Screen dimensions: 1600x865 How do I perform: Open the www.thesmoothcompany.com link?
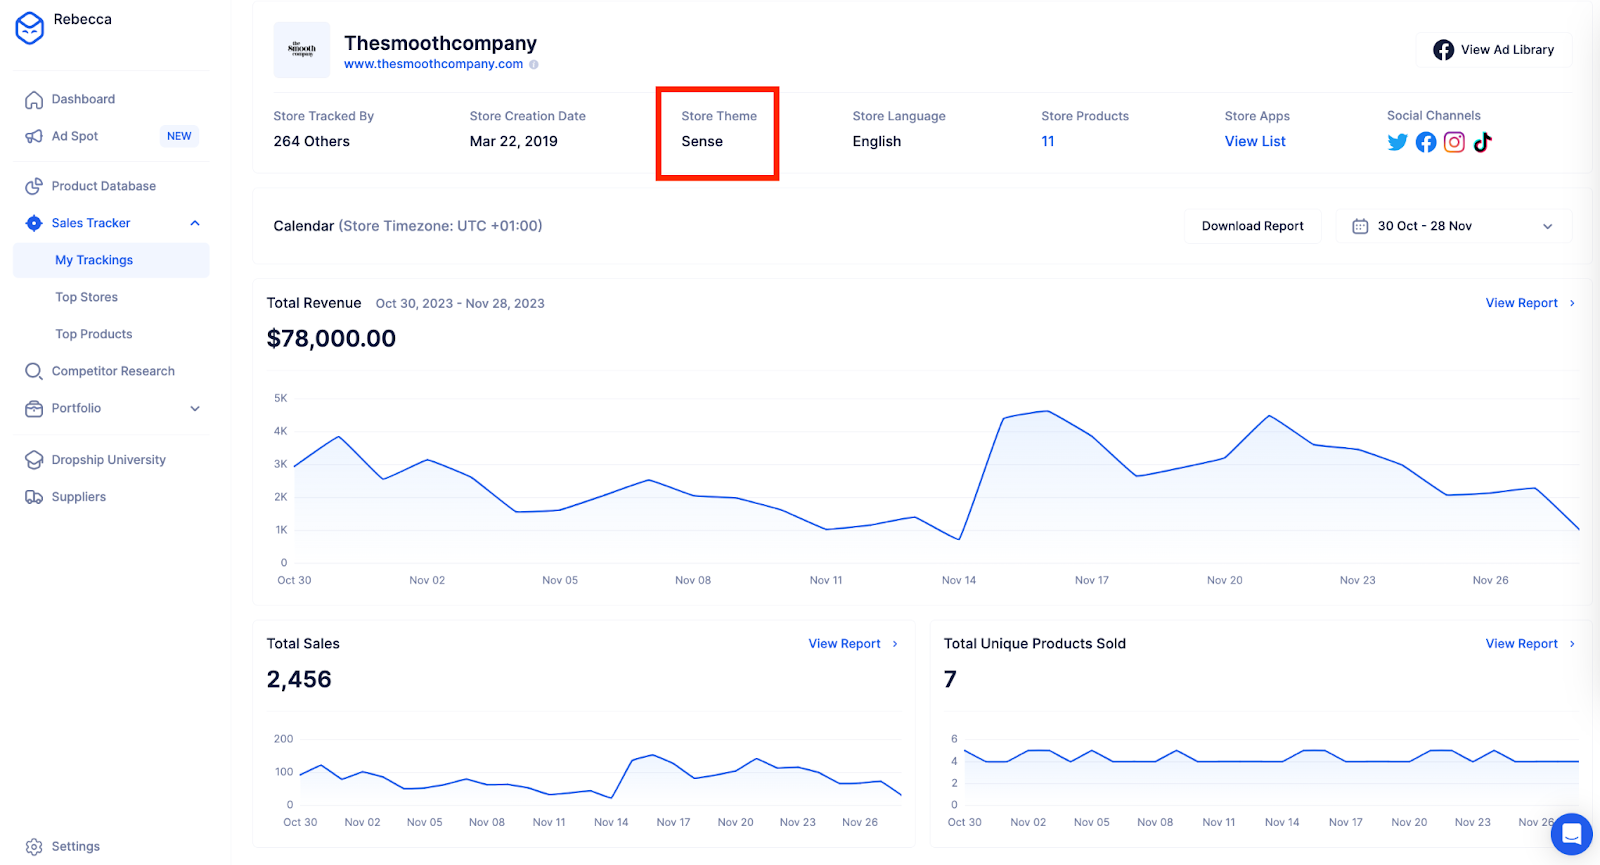434,64
